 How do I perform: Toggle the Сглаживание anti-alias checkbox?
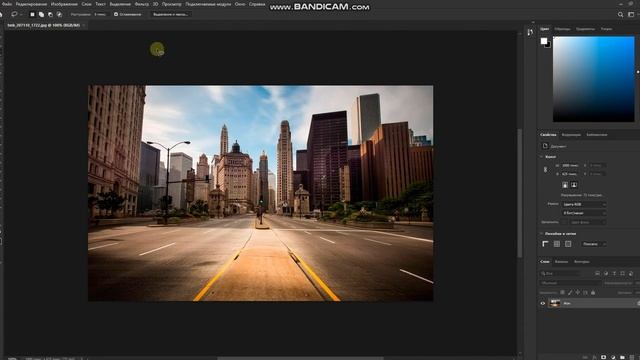pyautogui.click(x=116, y=14)
